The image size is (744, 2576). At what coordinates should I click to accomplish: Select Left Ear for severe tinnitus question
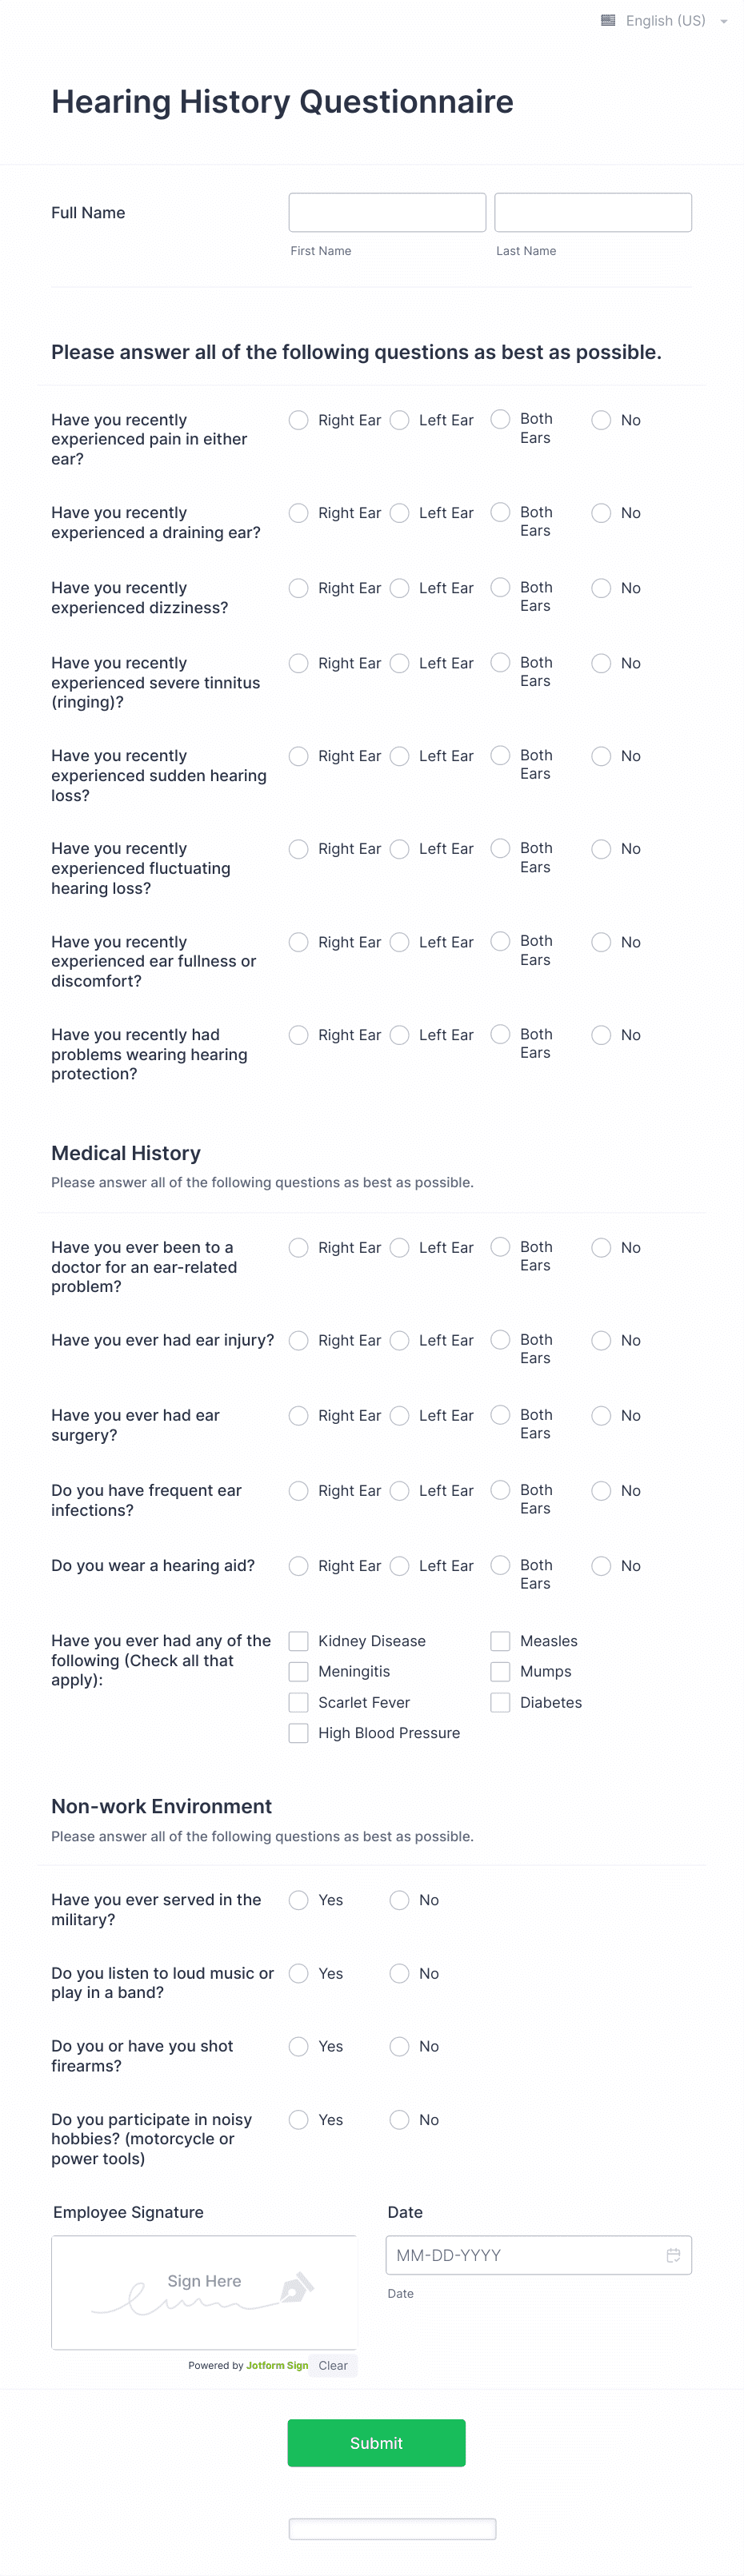click(x=400, y=663)
